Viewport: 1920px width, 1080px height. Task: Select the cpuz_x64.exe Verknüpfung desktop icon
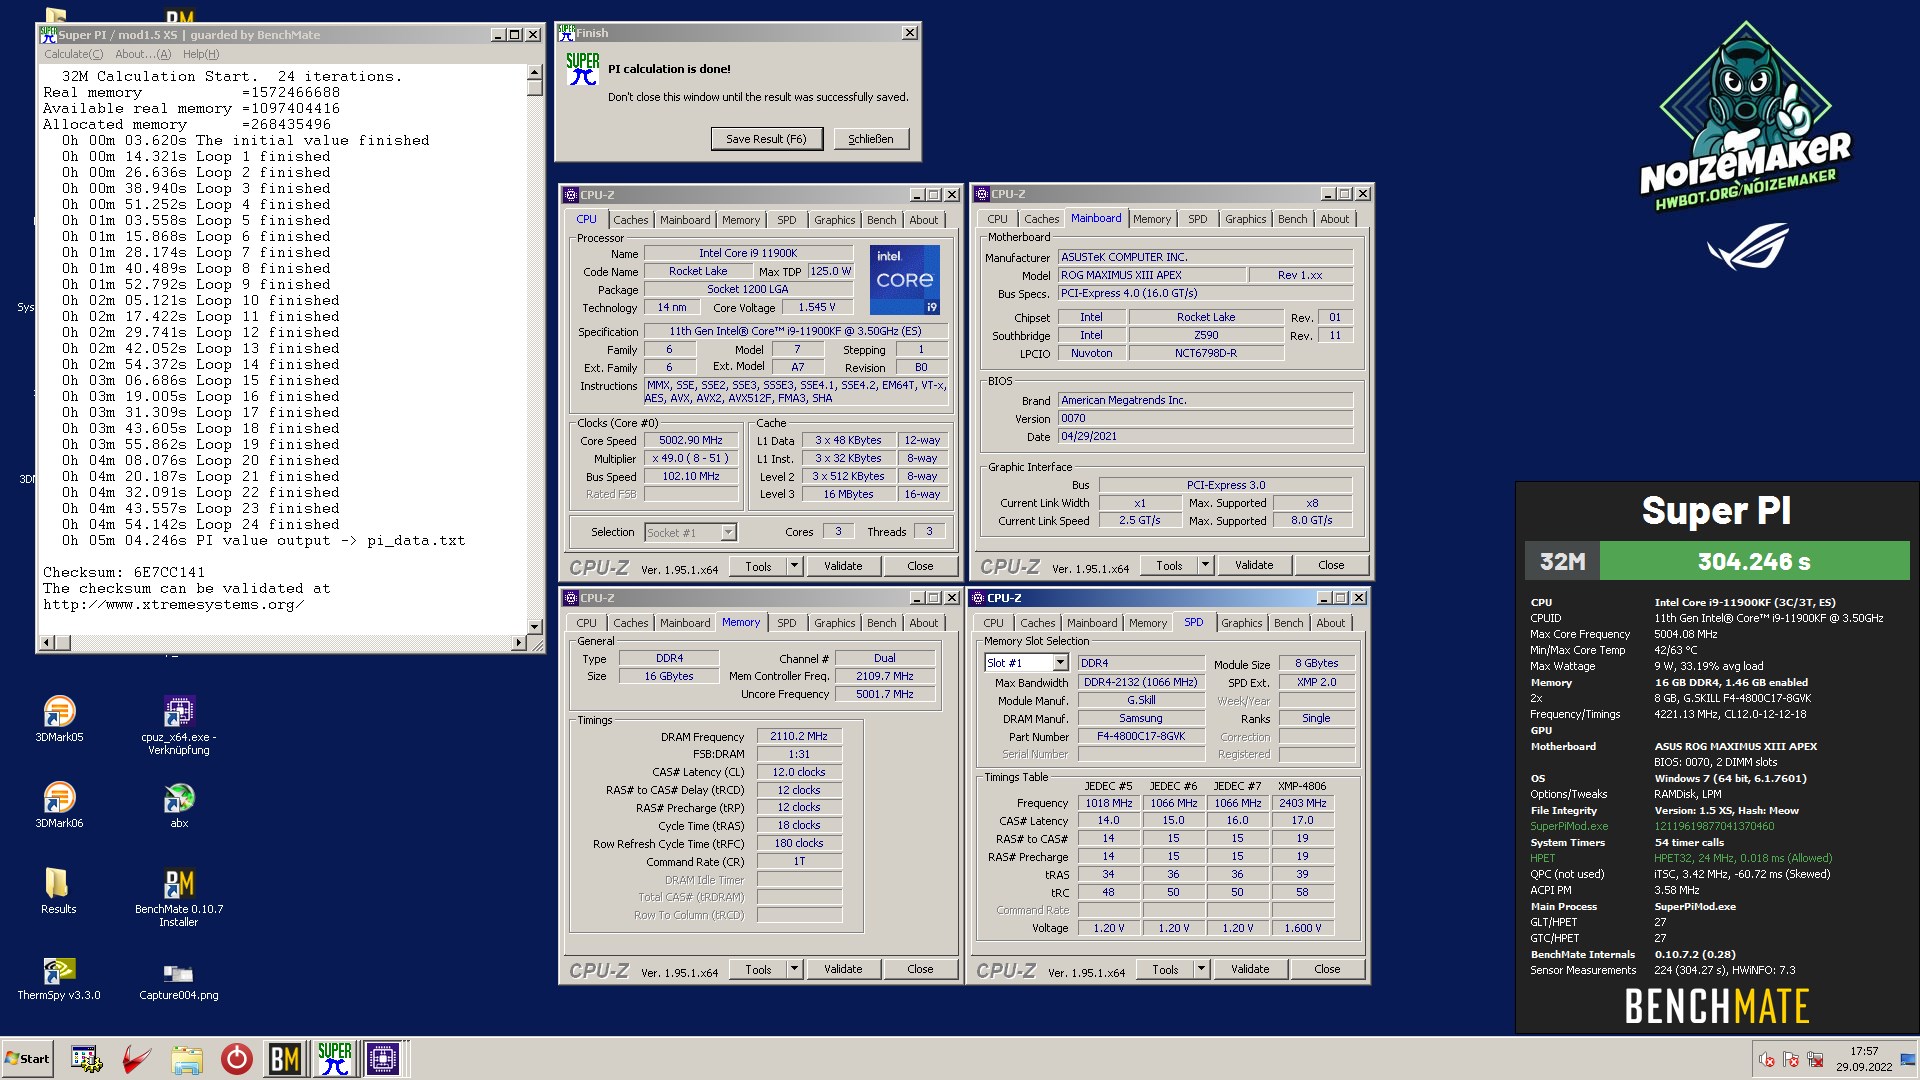pos(179,725)
